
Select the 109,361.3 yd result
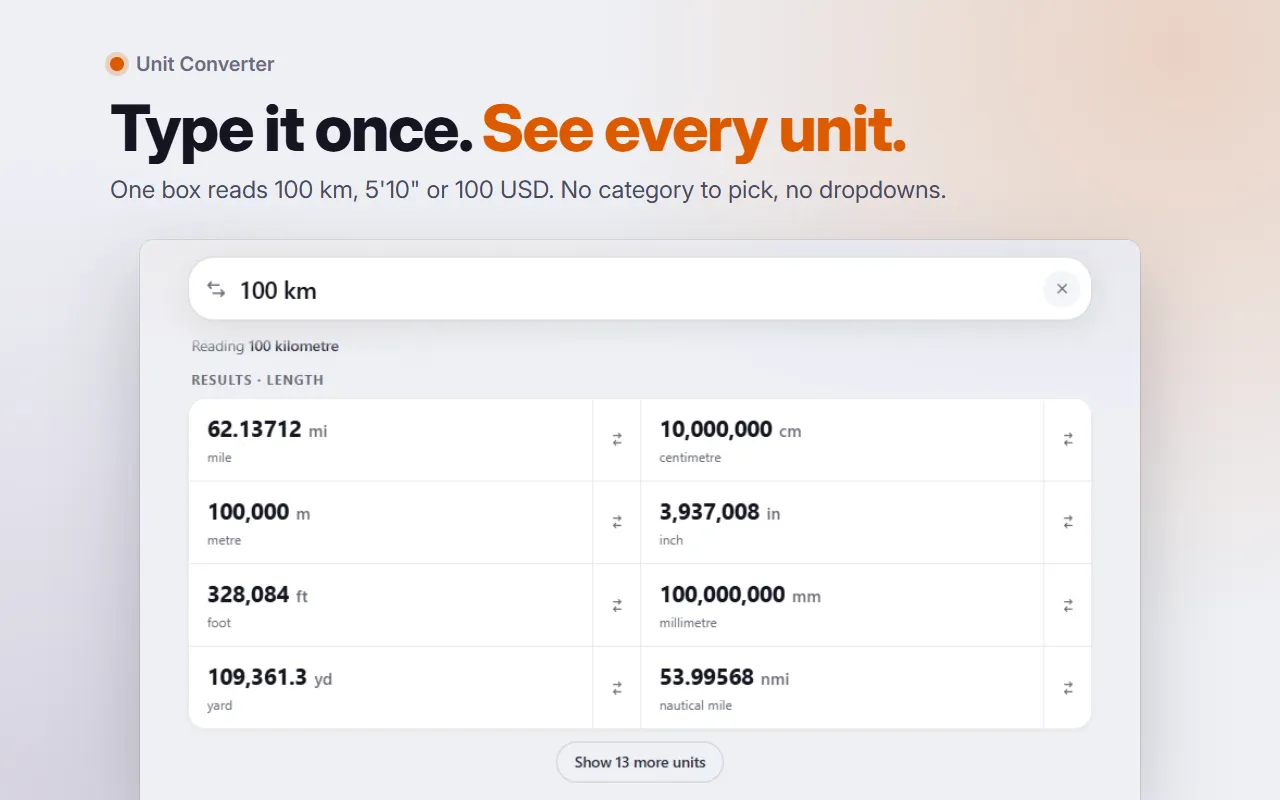pyautogui.click(x=390, y=688)
